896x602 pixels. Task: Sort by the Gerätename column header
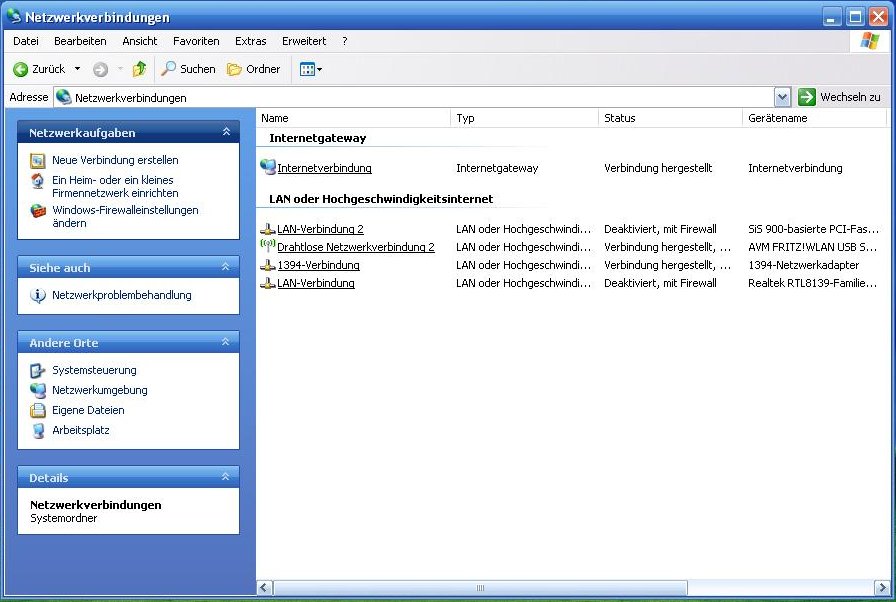[814, 118]
